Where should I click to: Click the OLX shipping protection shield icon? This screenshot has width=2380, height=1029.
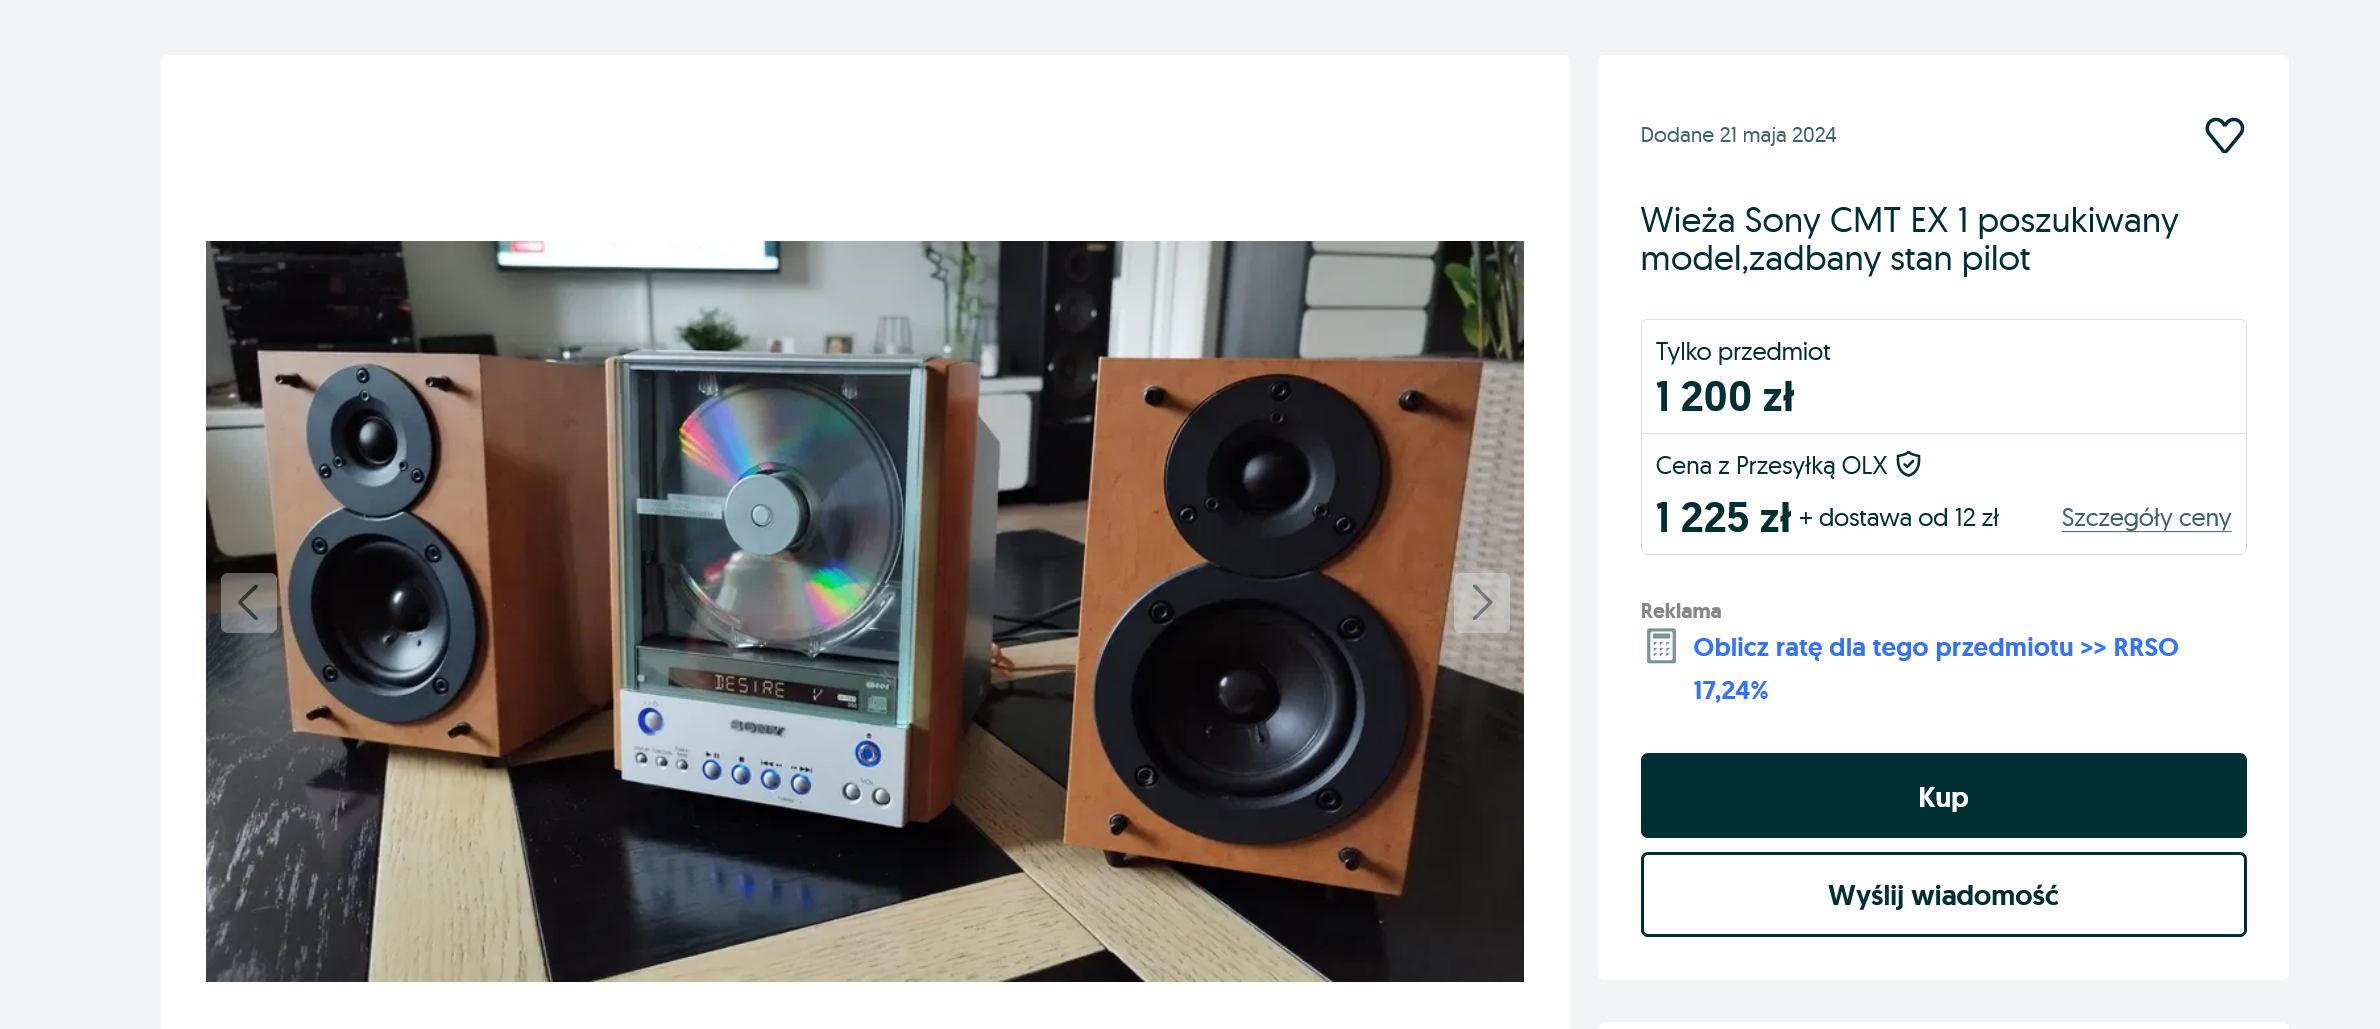click(1908, 464)
